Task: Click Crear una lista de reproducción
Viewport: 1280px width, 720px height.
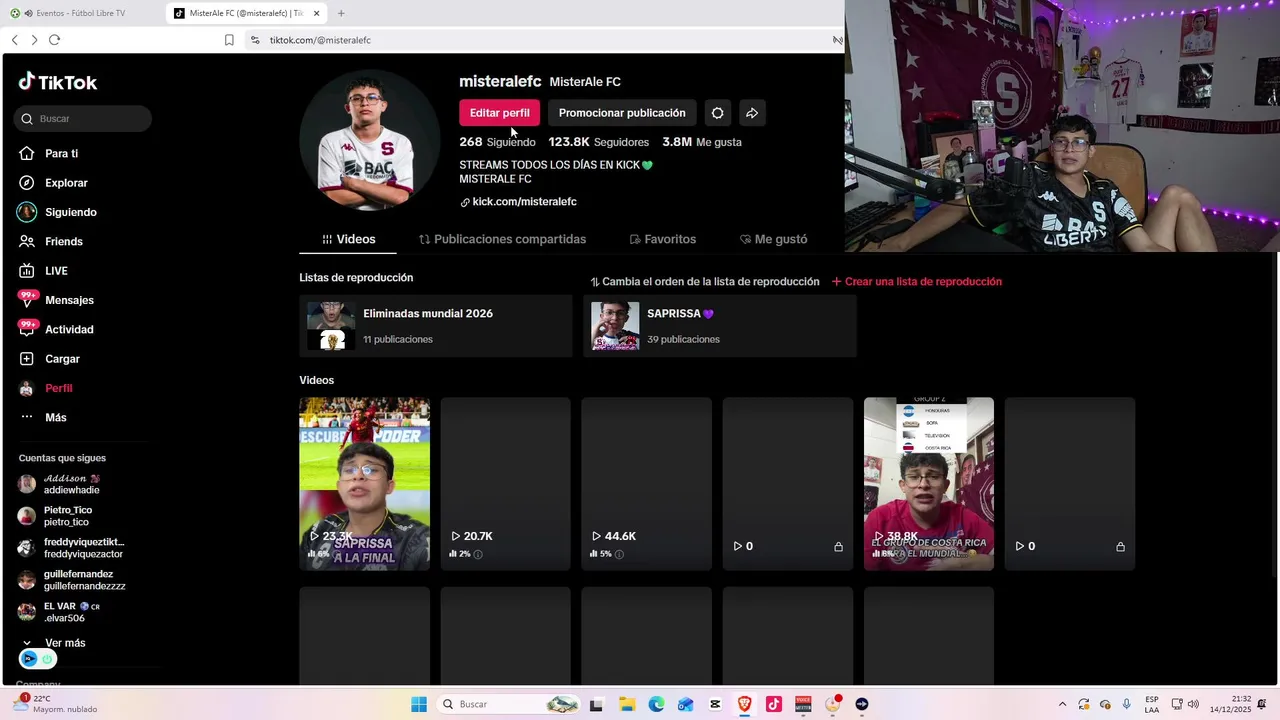Action: pyautogui.click(x=917, y=282)
